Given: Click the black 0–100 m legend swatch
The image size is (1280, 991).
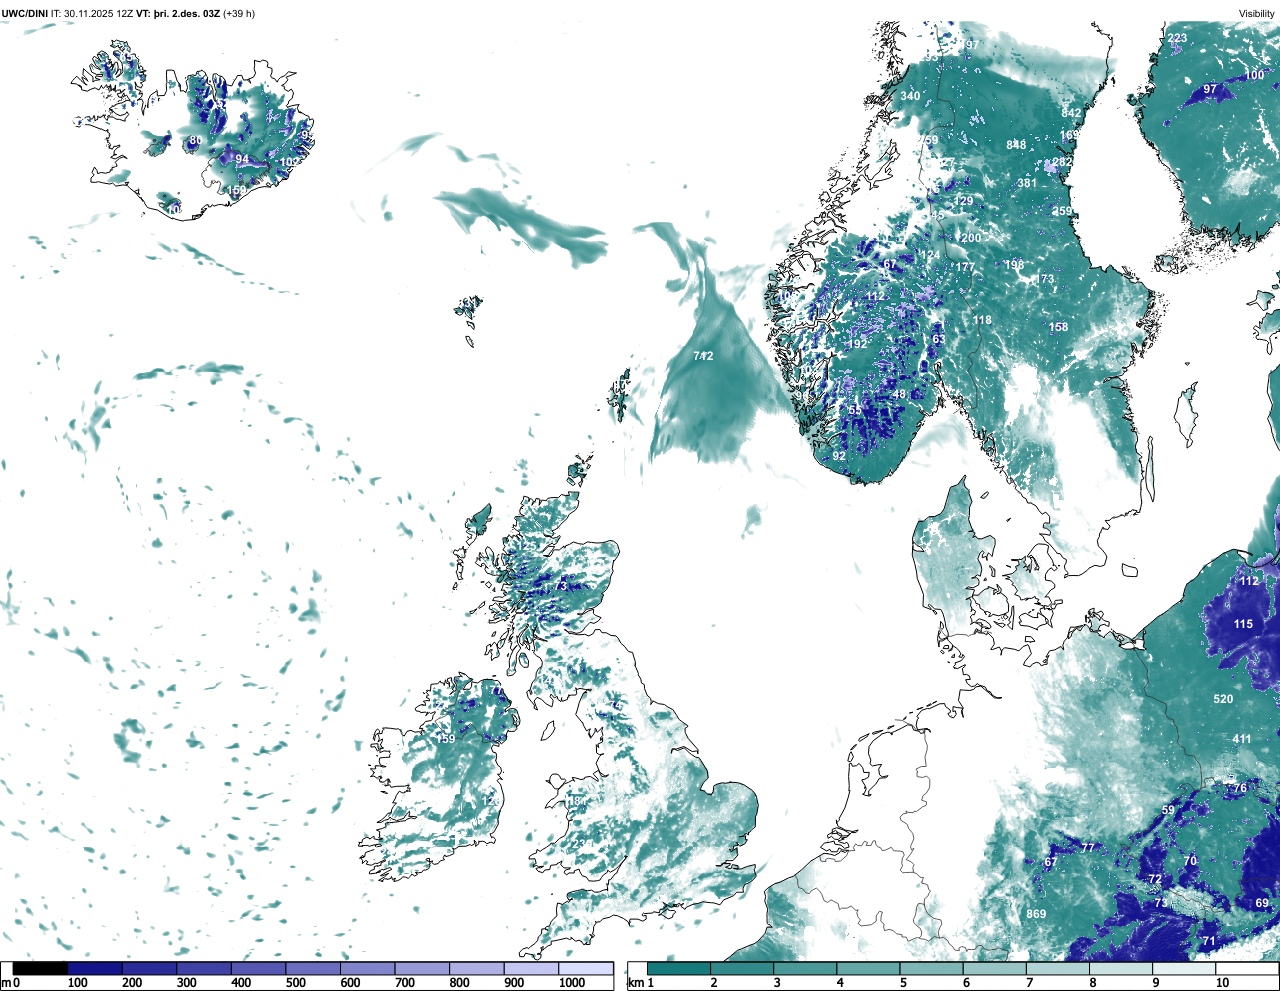Looking at the screenshot, I should coord(40,968).
